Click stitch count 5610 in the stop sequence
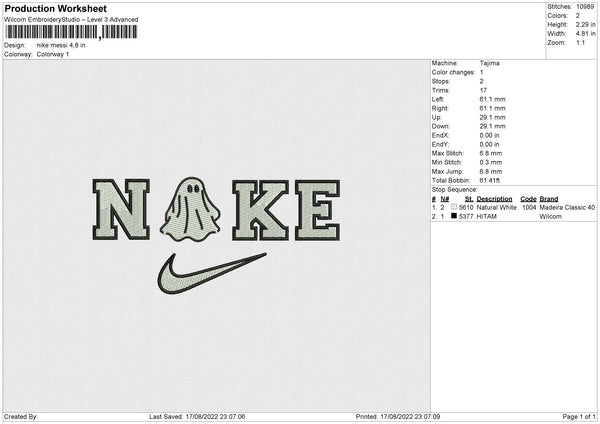 [x=466, y=207]
